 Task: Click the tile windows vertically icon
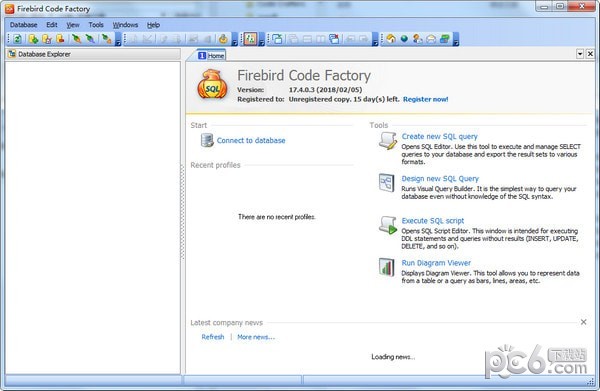321,39
